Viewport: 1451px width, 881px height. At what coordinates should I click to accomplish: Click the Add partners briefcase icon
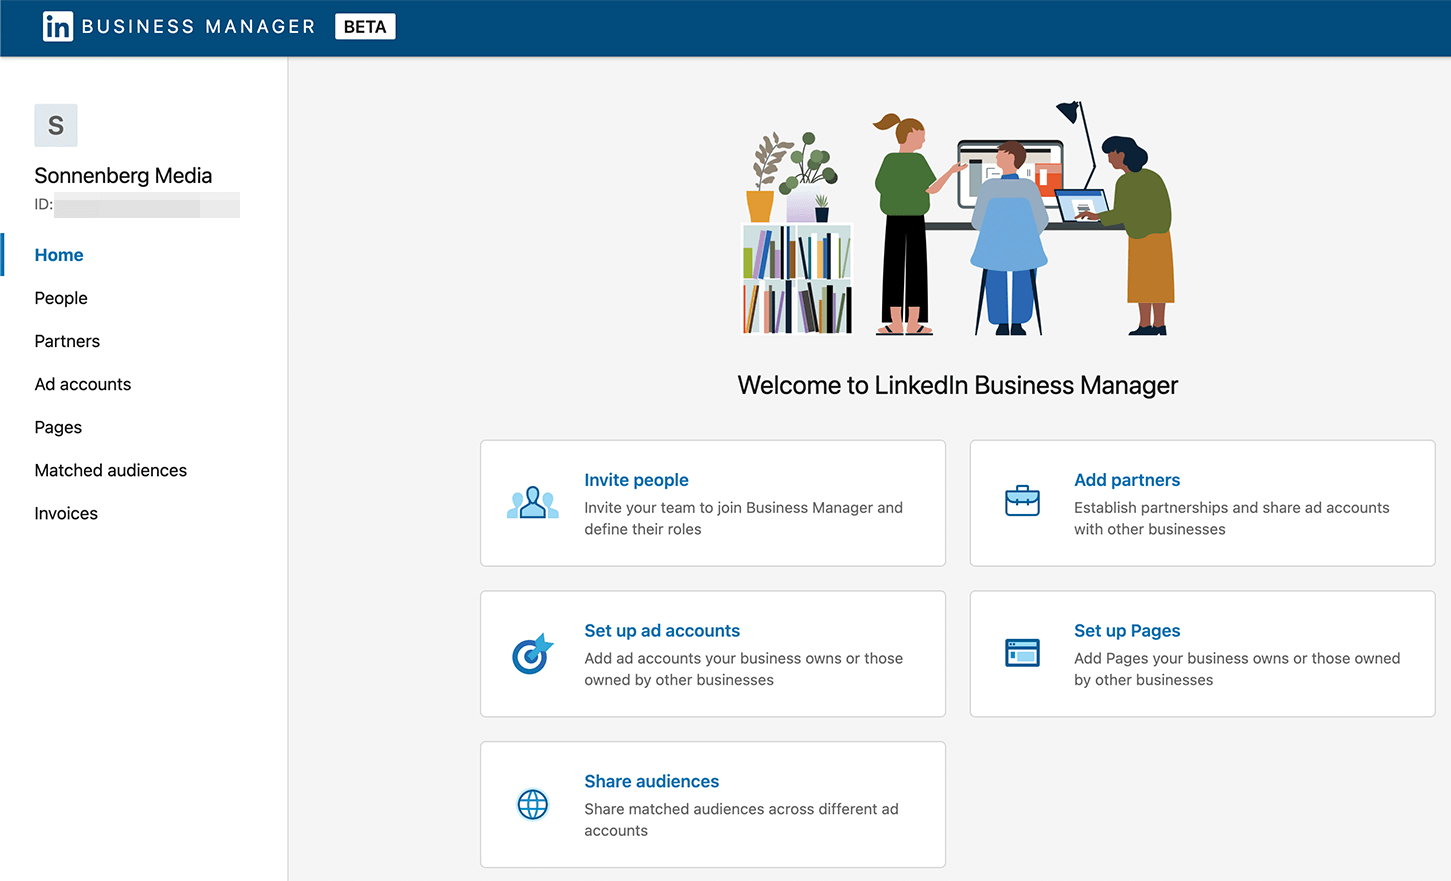[1022, 501]
